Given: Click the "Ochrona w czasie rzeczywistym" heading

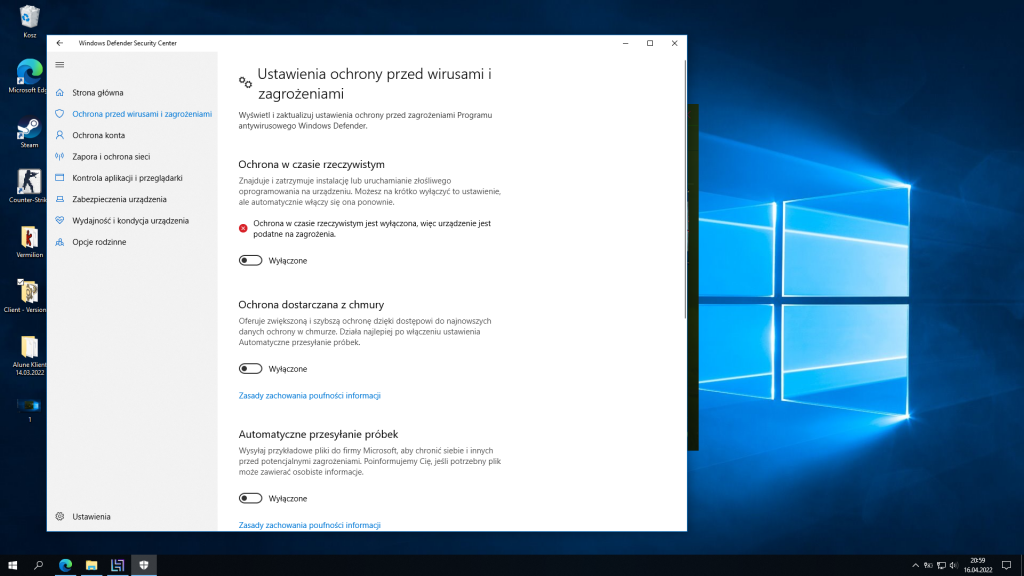Looking at the screenshot, I should (312, 165).
